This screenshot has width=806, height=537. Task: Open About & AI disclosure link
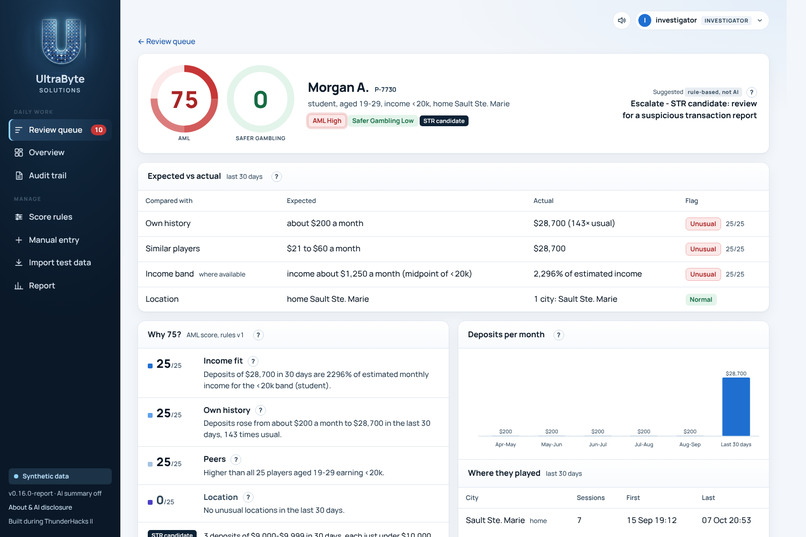(x=40, y=507)
